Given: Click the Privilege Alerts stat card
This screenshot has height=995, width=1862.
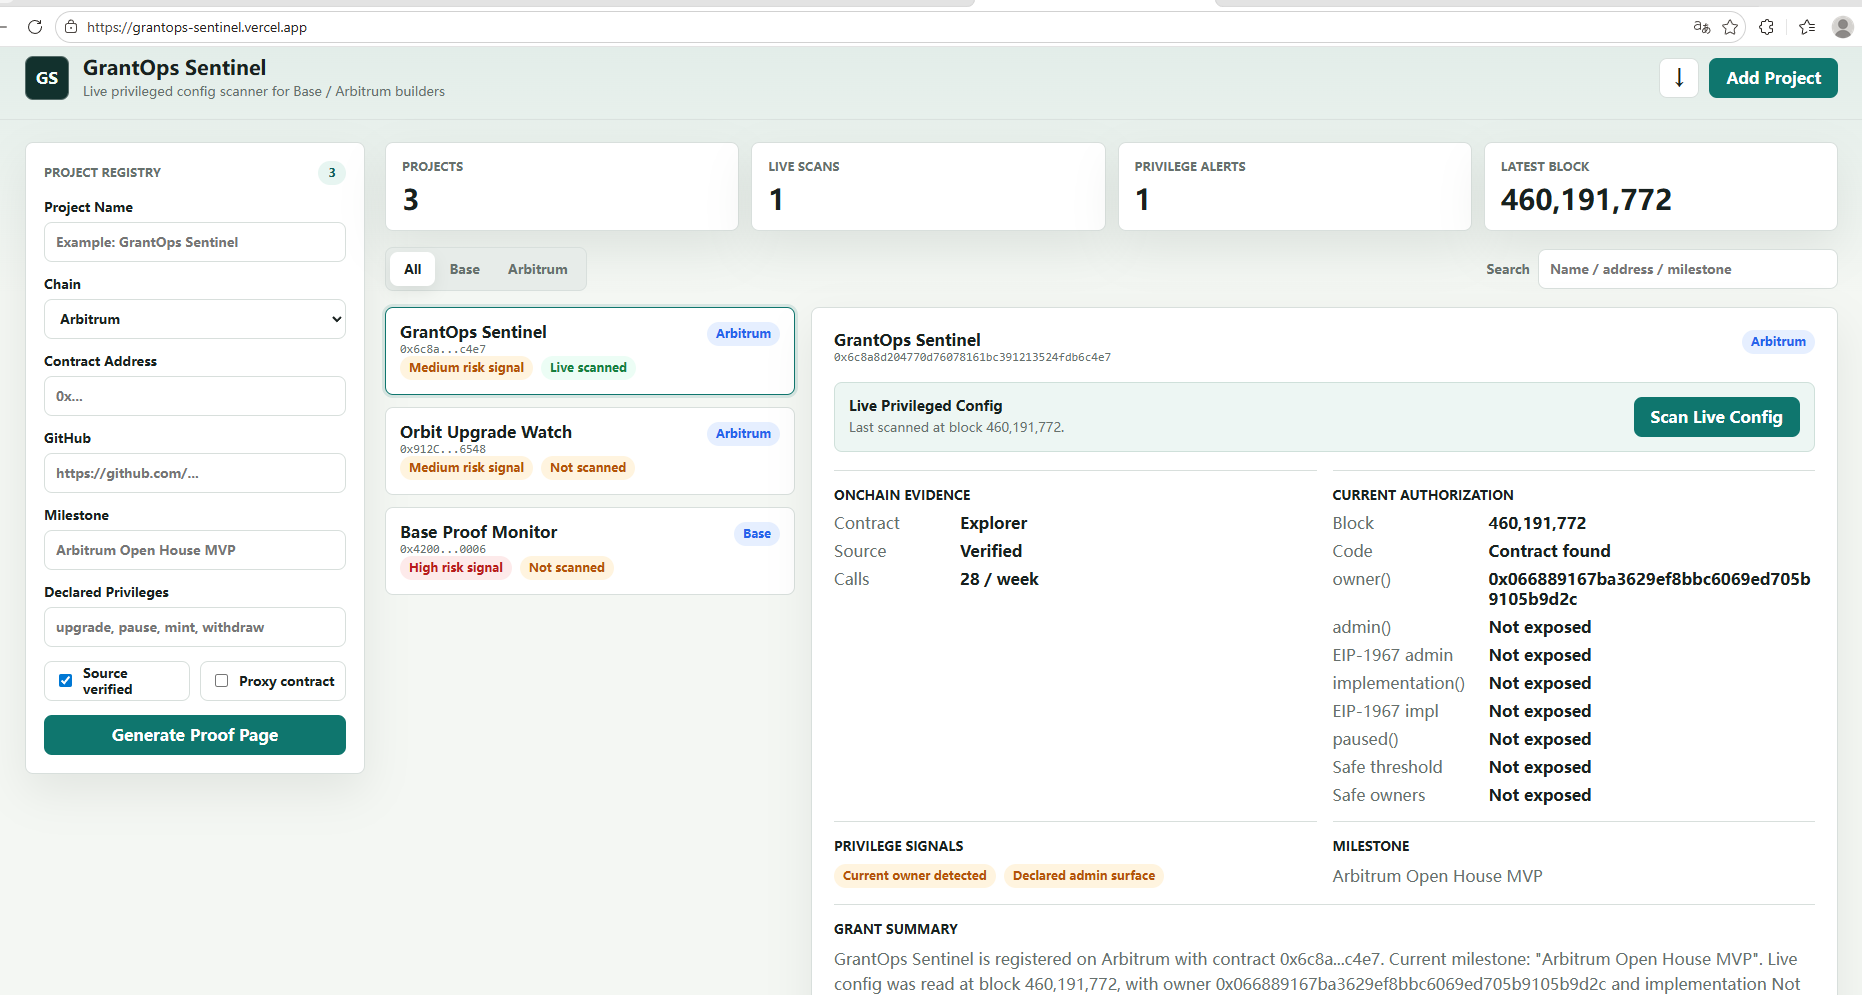Looking at the screenshot, I should [x=1294, y=187].
